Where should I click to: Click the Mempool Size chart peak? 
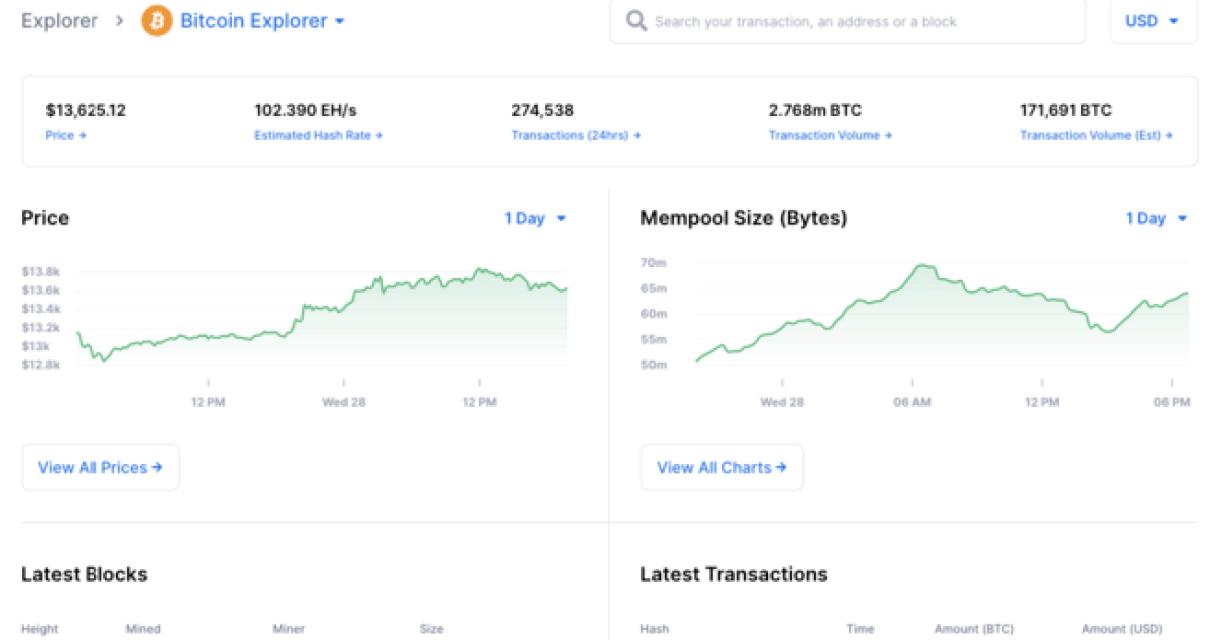[923, 267]
